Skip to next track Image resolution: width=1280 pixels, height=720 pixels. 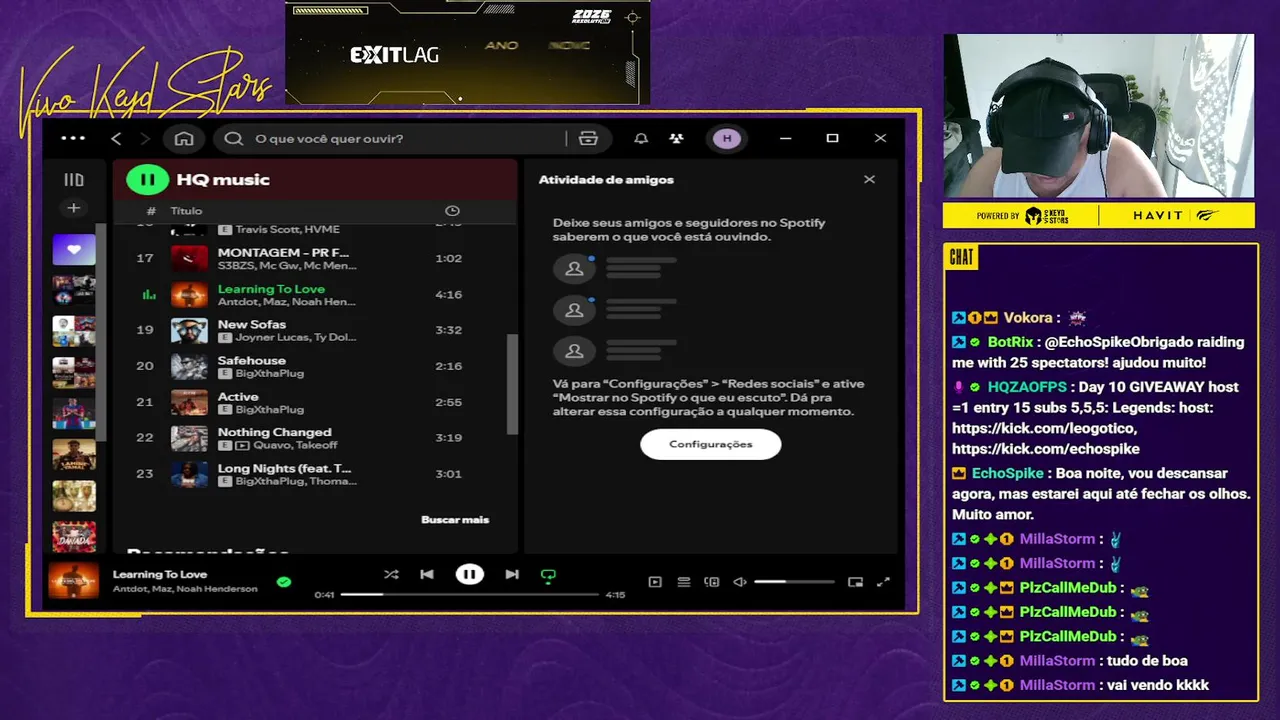point(512,575)
